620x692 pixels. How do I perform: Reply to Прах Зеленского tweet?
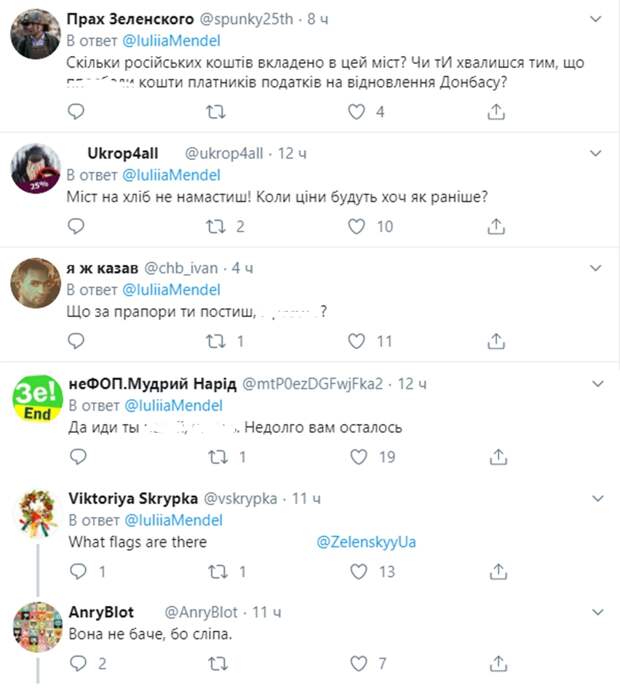pyautogui.click(x=76, y=112)
